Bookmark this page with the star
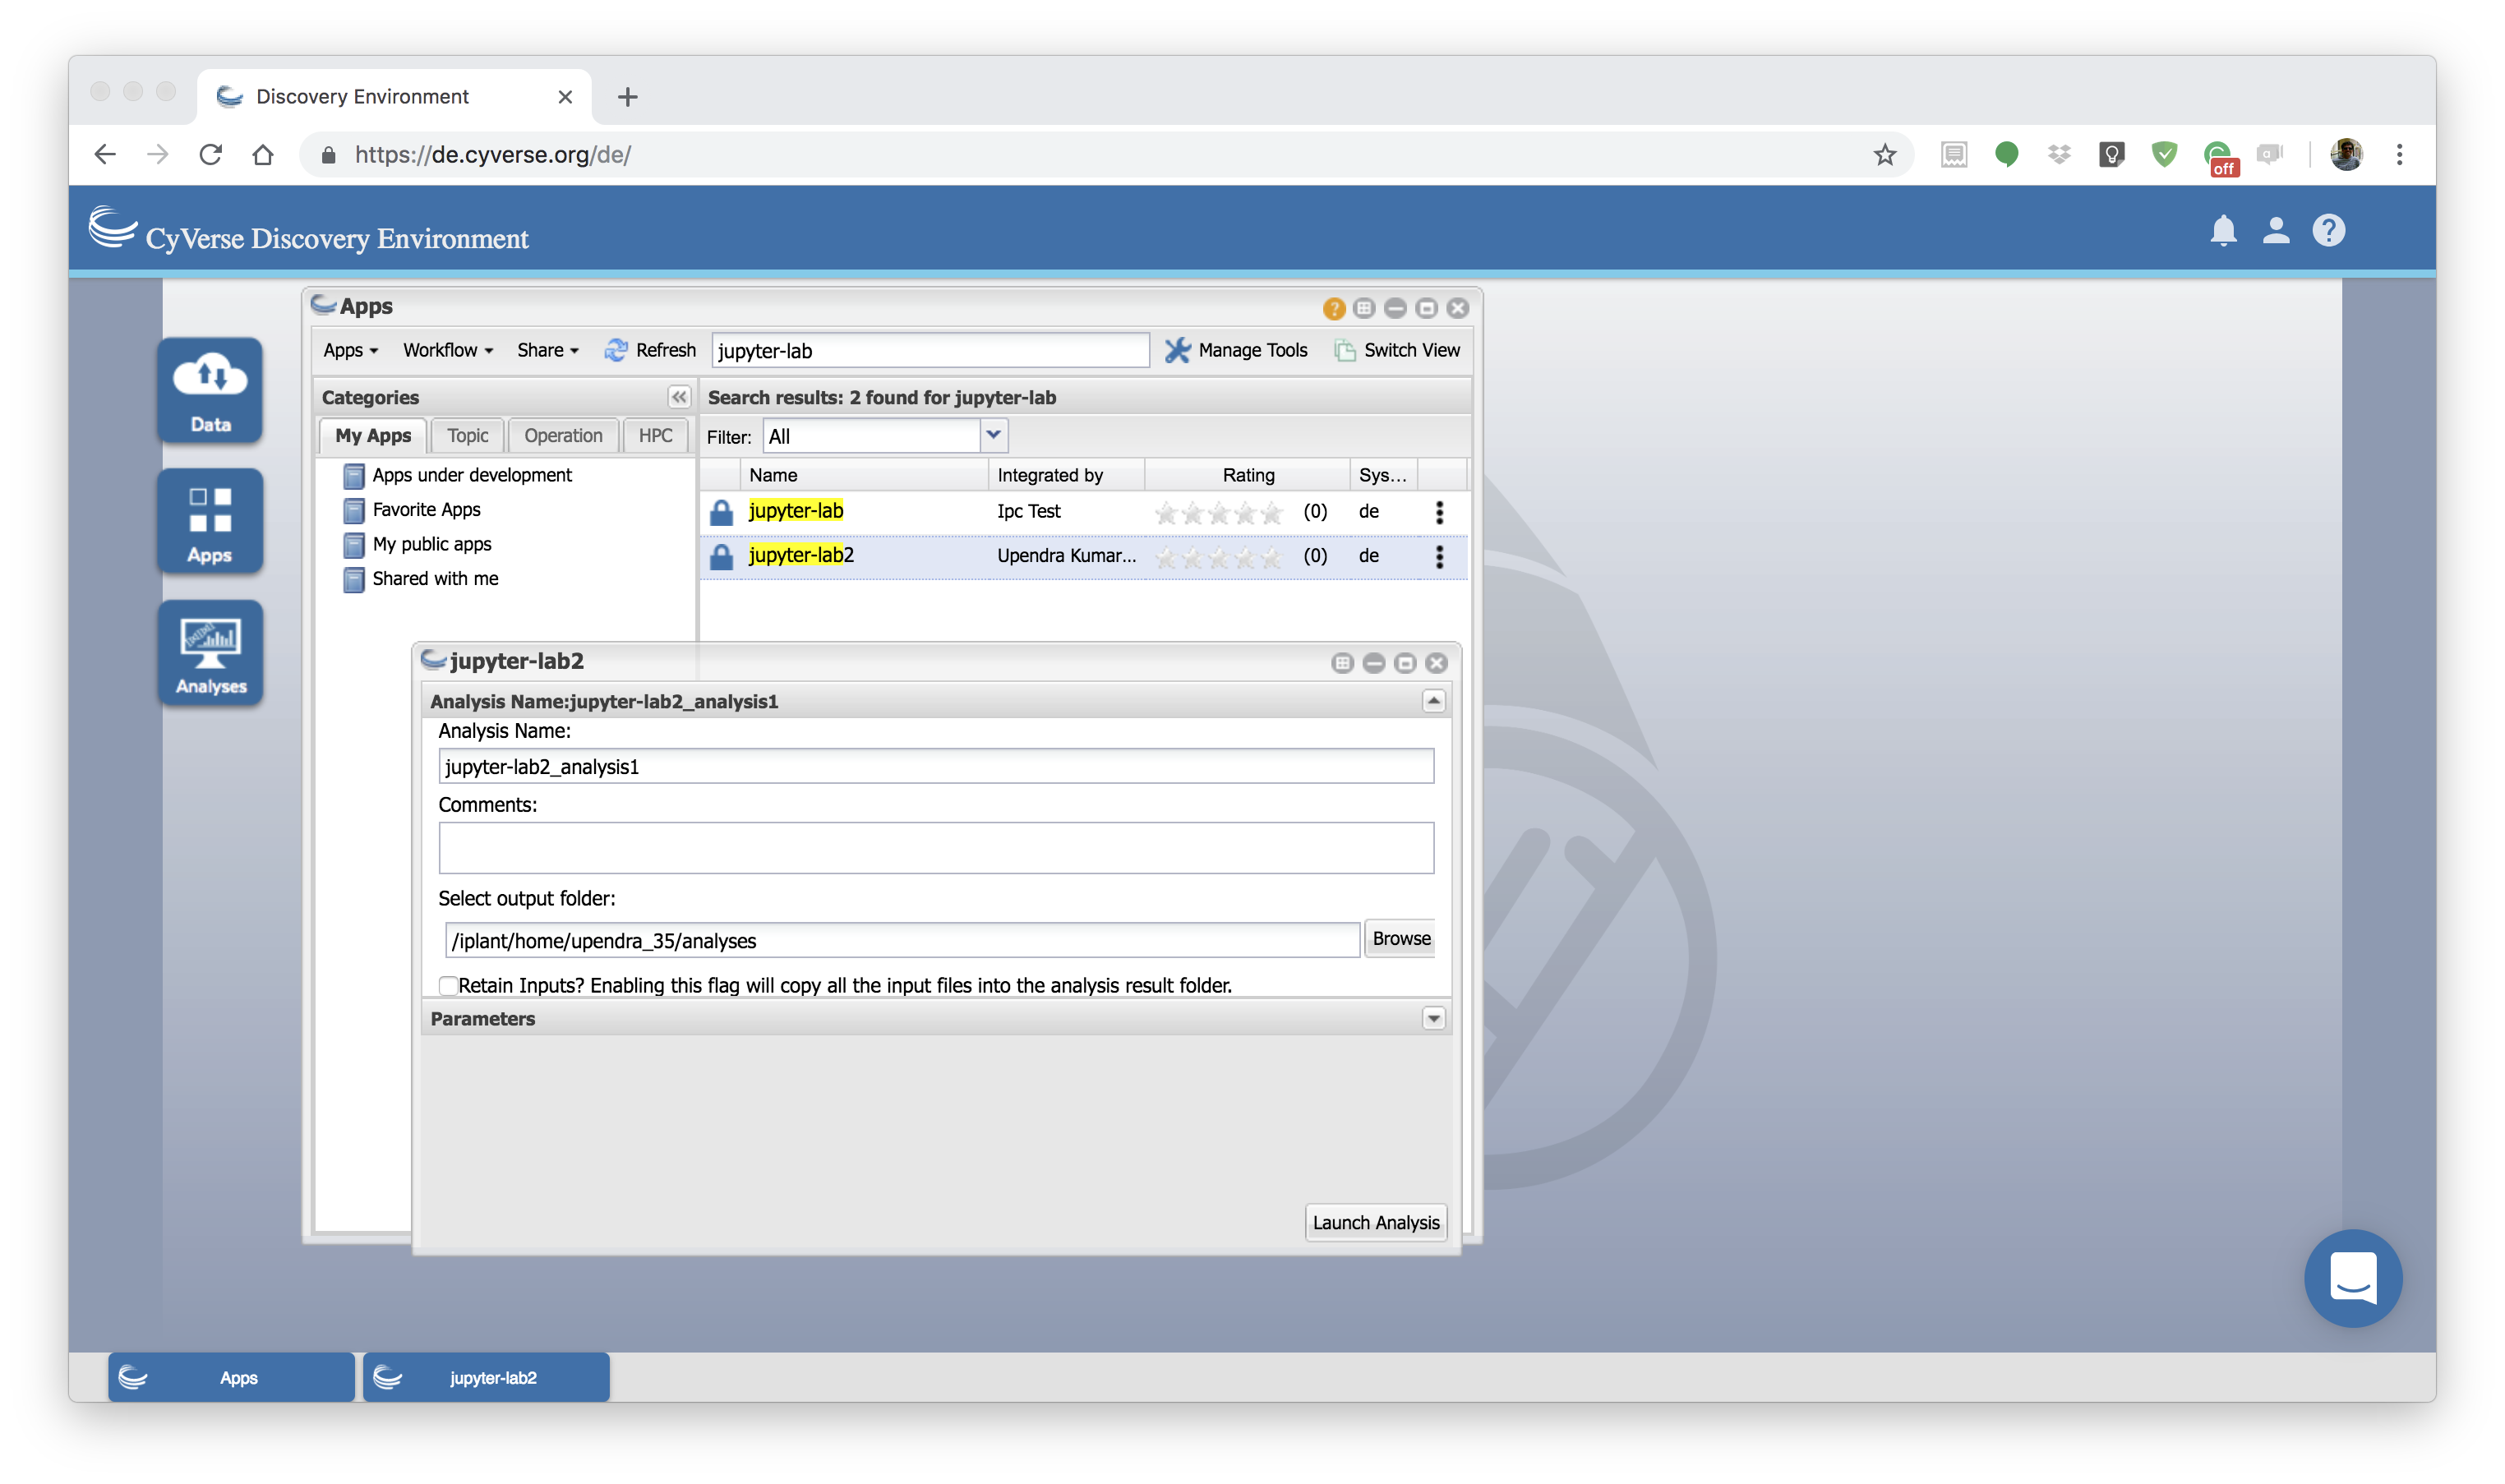The height and width of the screenshot is (1484, 2505). pos(1884,154)
